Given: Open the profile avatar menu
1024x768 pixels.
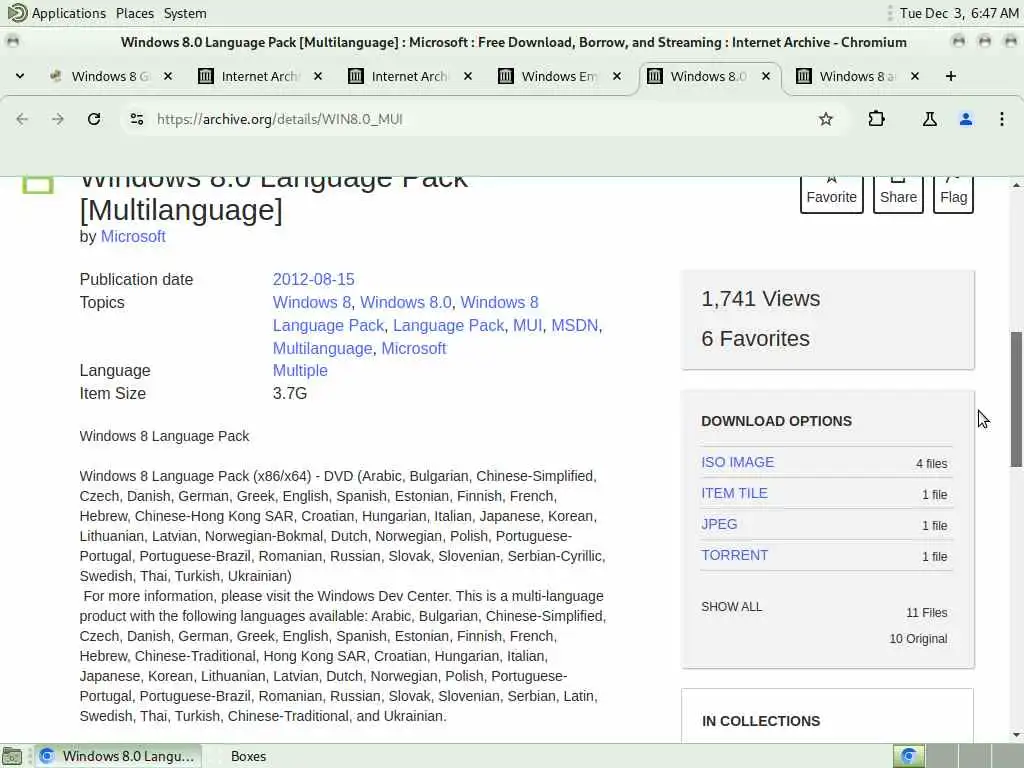Looking at the screenshot, I should pos(966,119).
